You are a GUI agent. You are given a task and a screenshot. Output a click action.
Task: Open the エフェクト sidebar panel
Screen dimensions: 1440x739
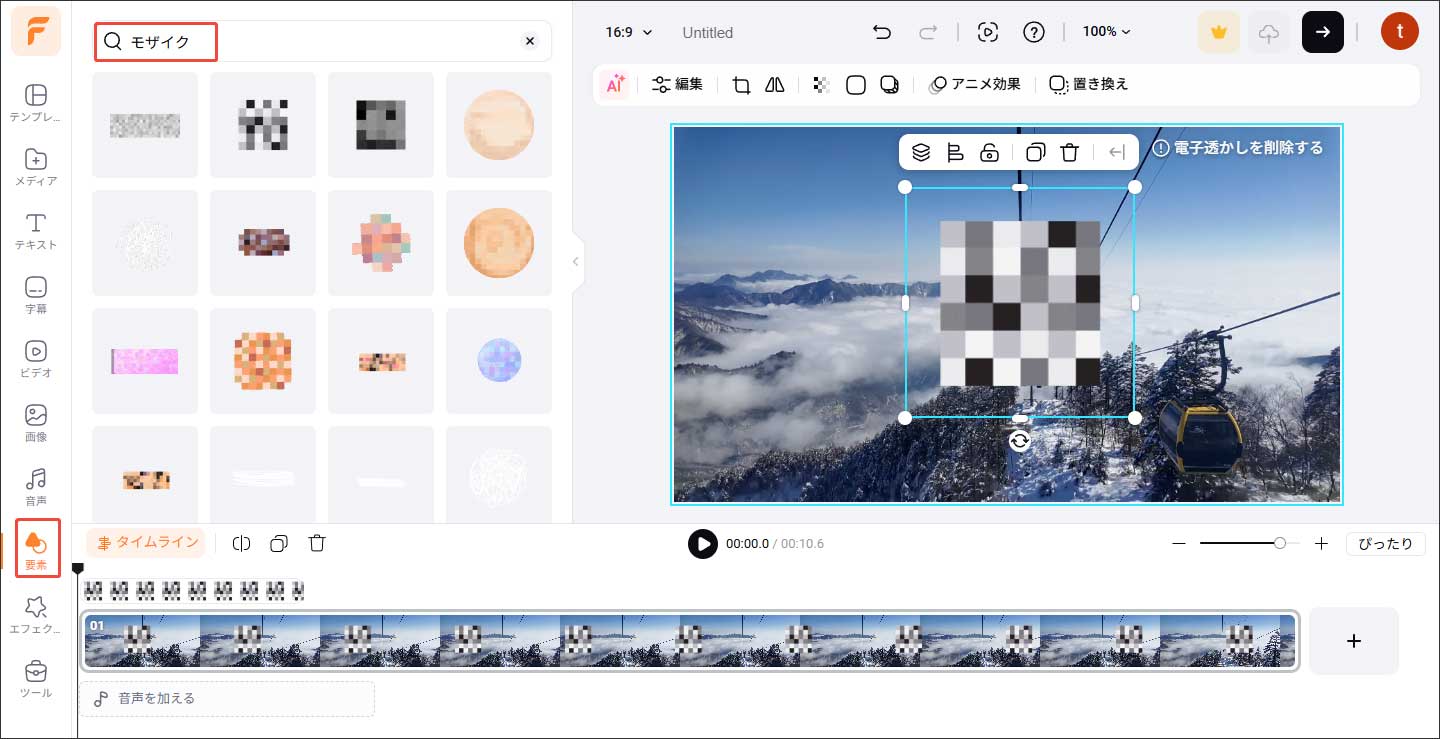(35, 615)
